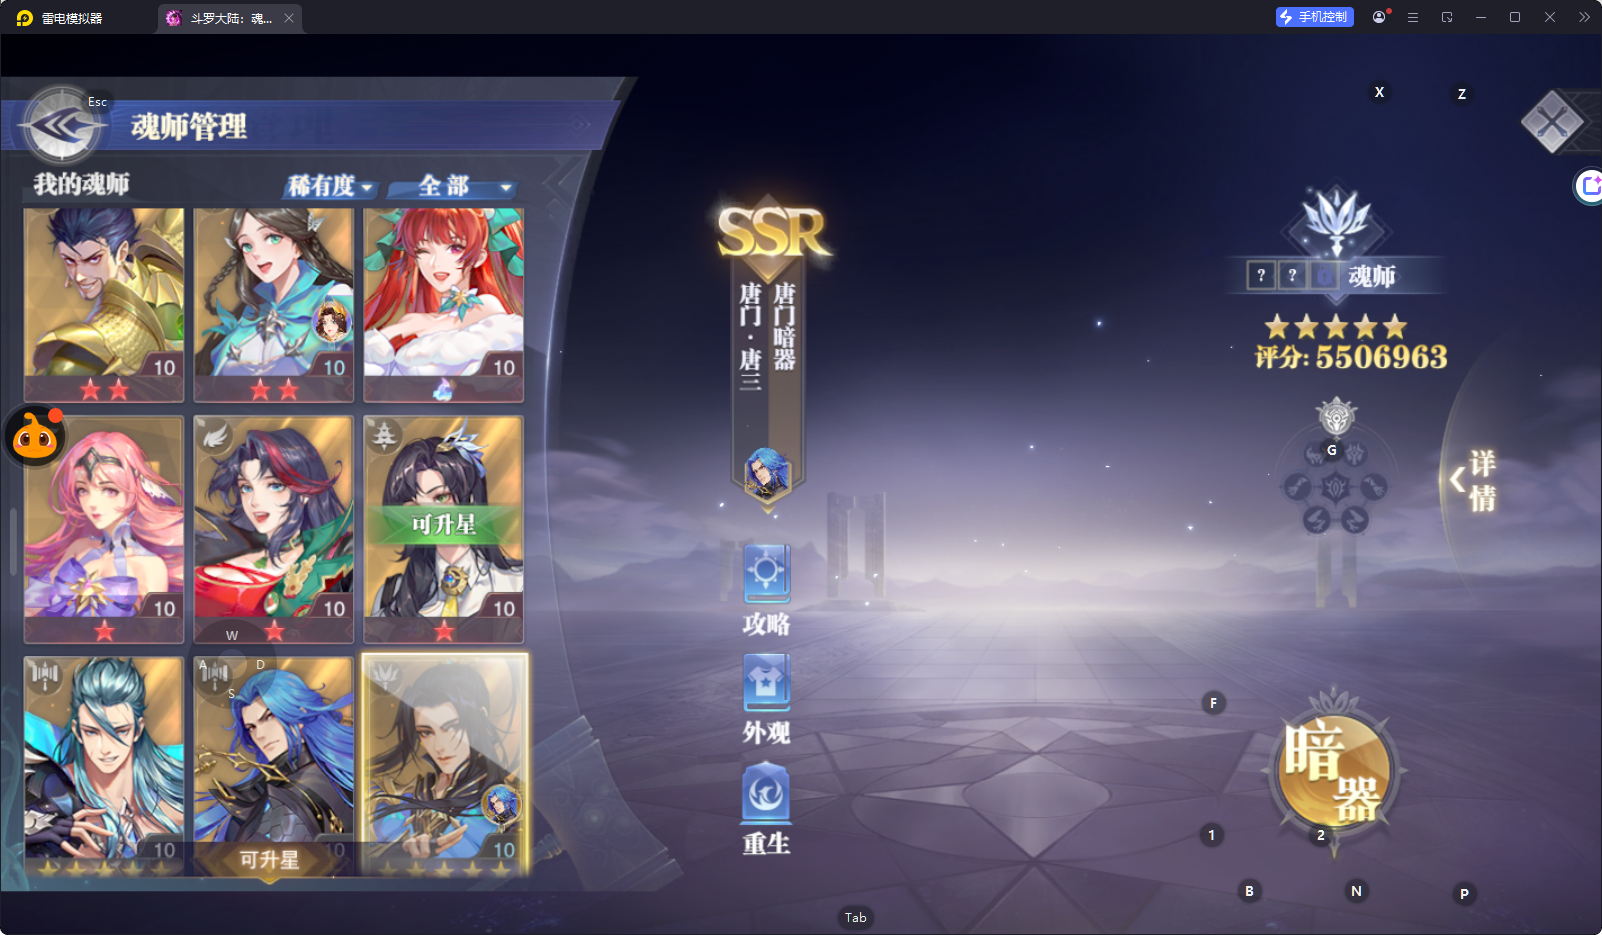Close the 斗罗大陆 tab

289,18
